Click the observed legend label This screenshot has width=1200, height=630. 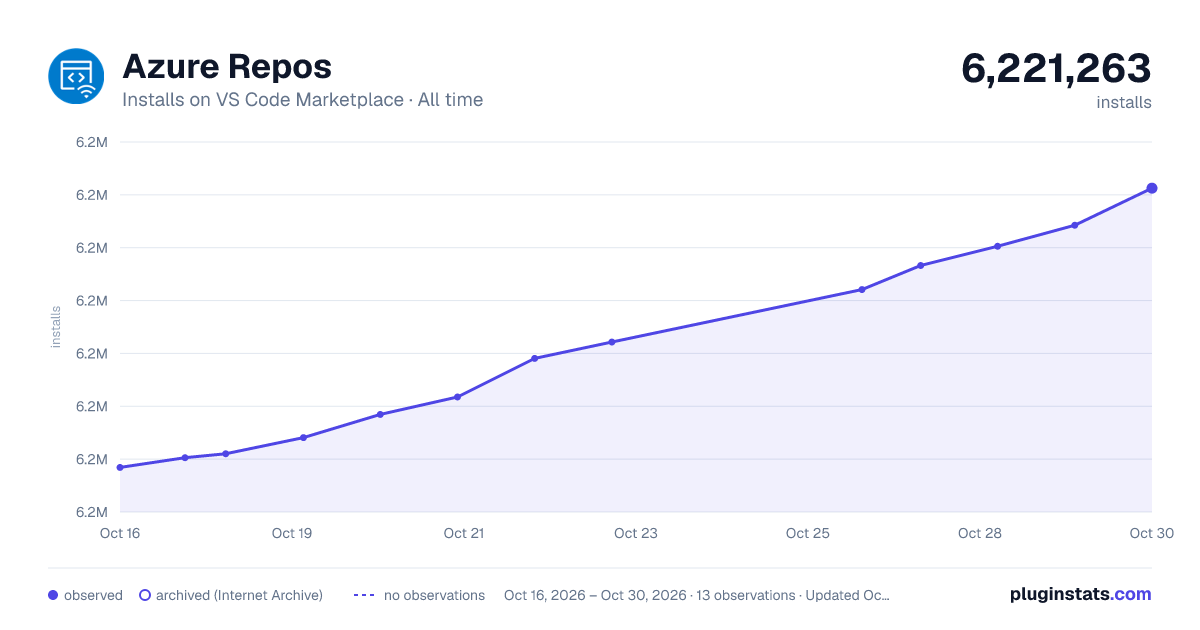pyautogui.click(x=93, y=595)
